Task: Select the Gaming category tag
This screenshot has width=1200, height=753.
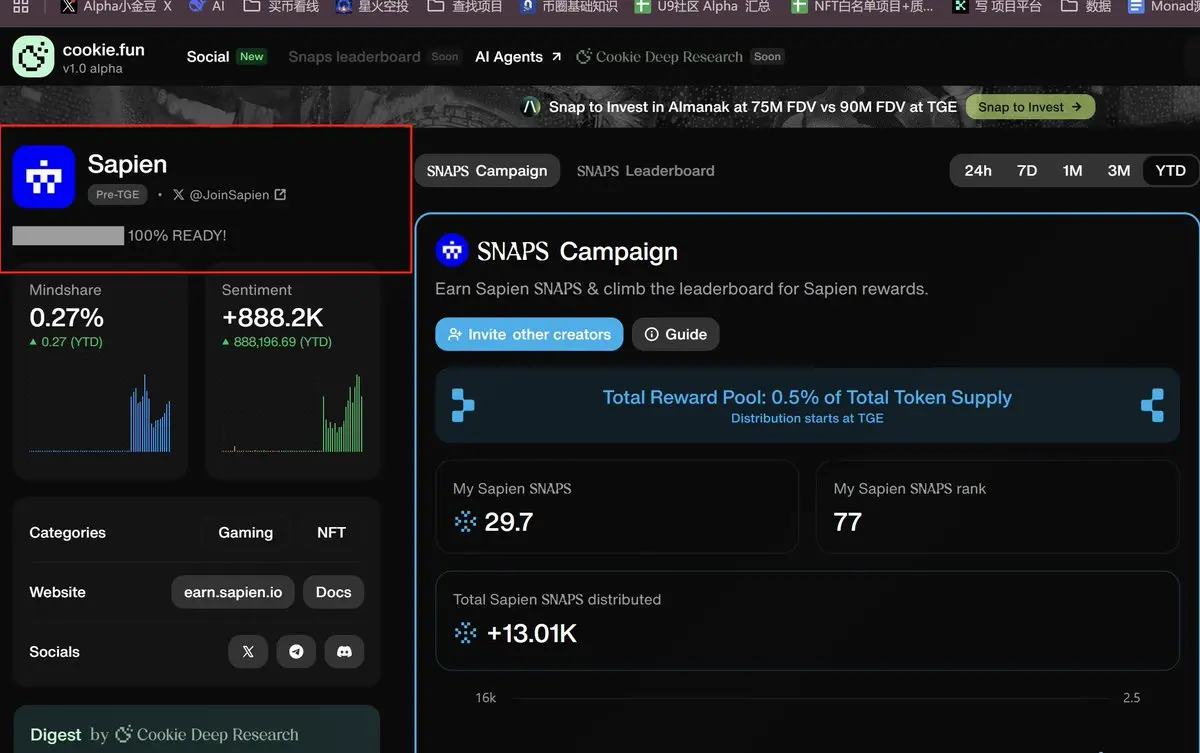Action: pyautogui.click(x=246, y=533)
